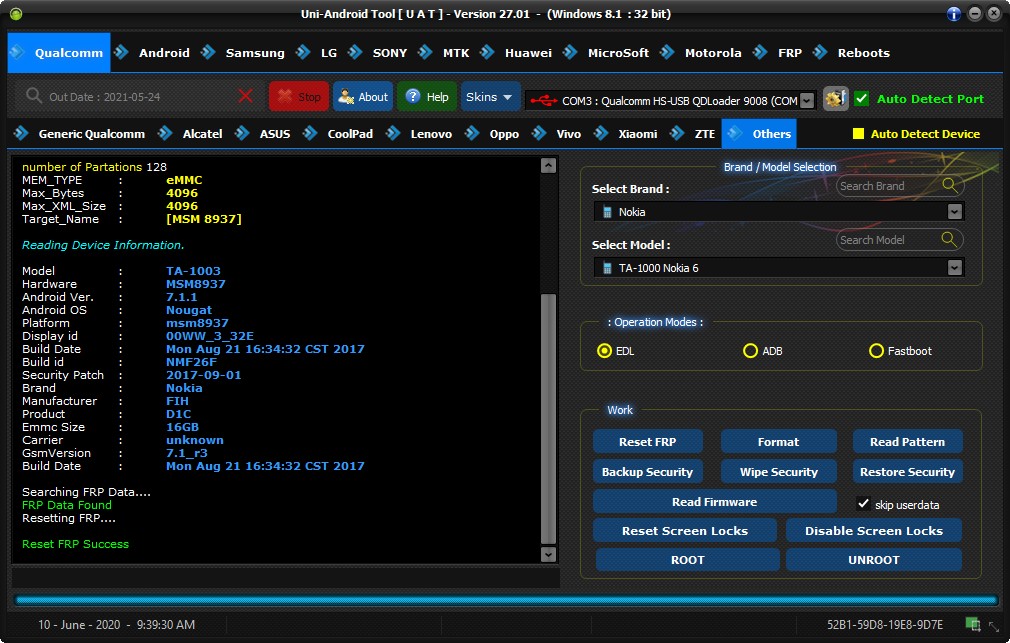
Task: Open the Reboots tab
Action: 853,53
